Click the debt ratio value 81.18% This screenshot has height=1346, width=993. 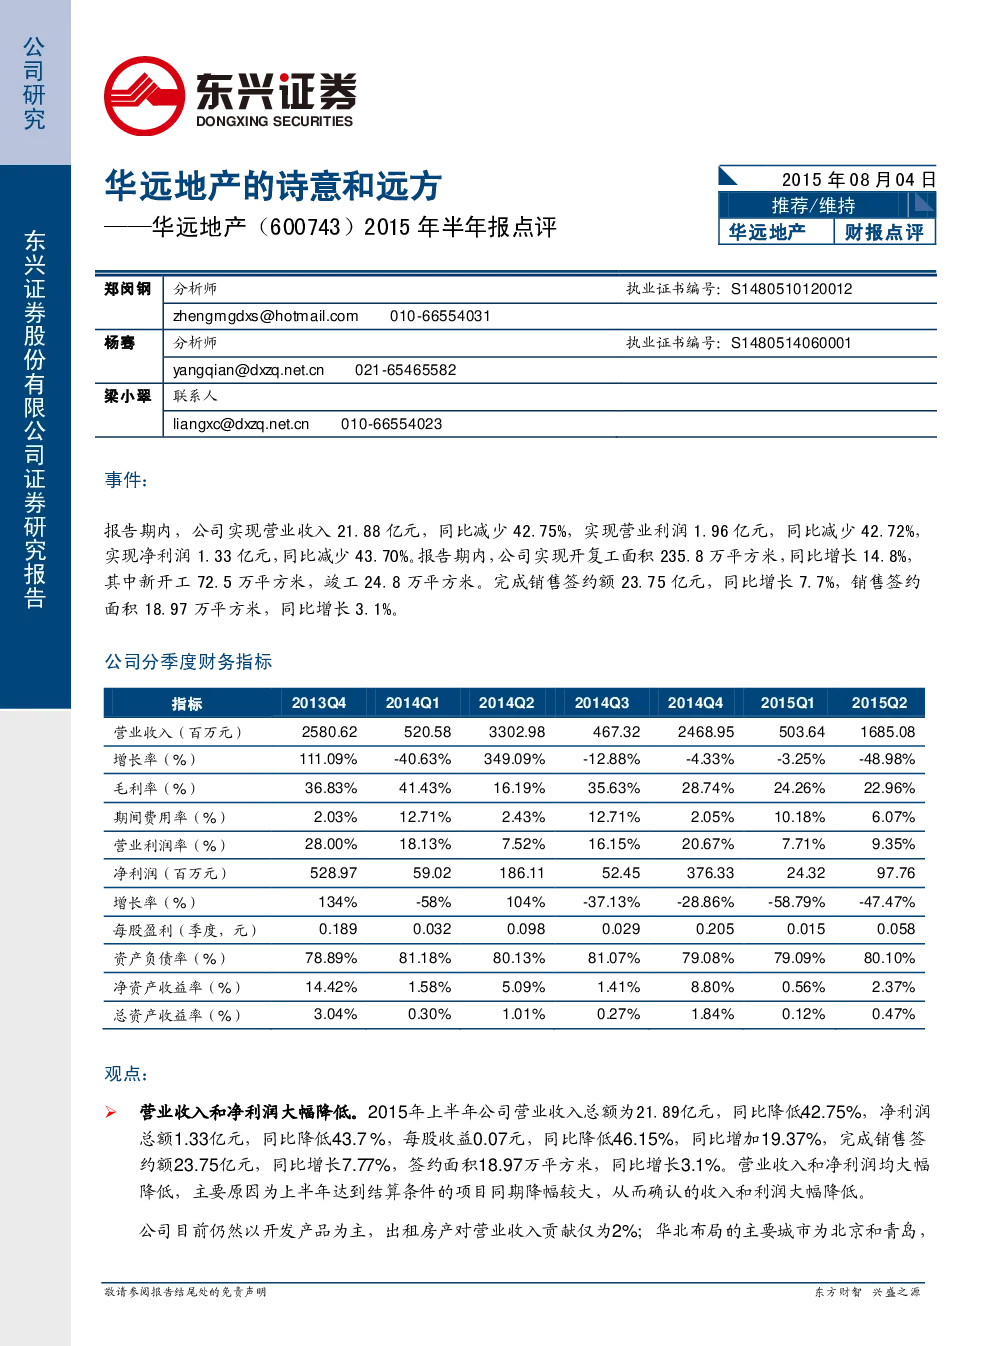pos(425,958)
